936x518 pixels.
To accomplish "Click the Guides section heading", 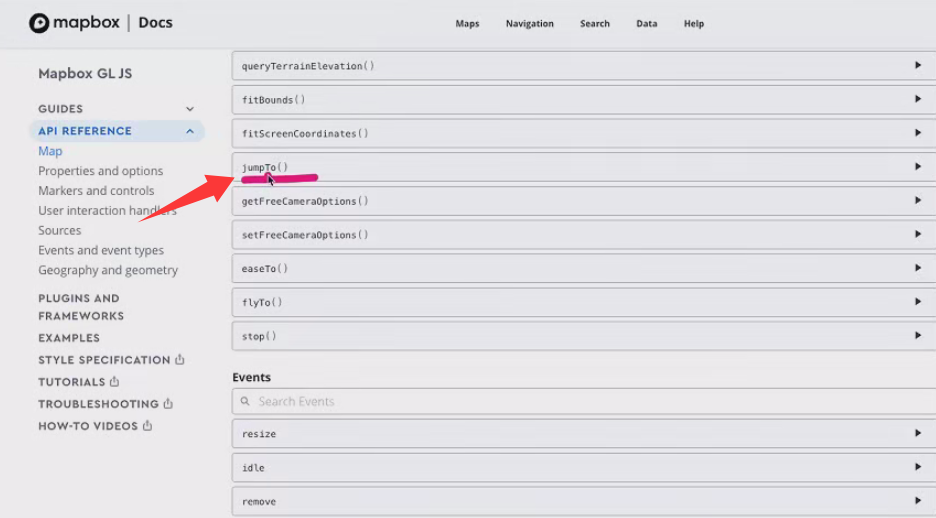I will 61,109.
